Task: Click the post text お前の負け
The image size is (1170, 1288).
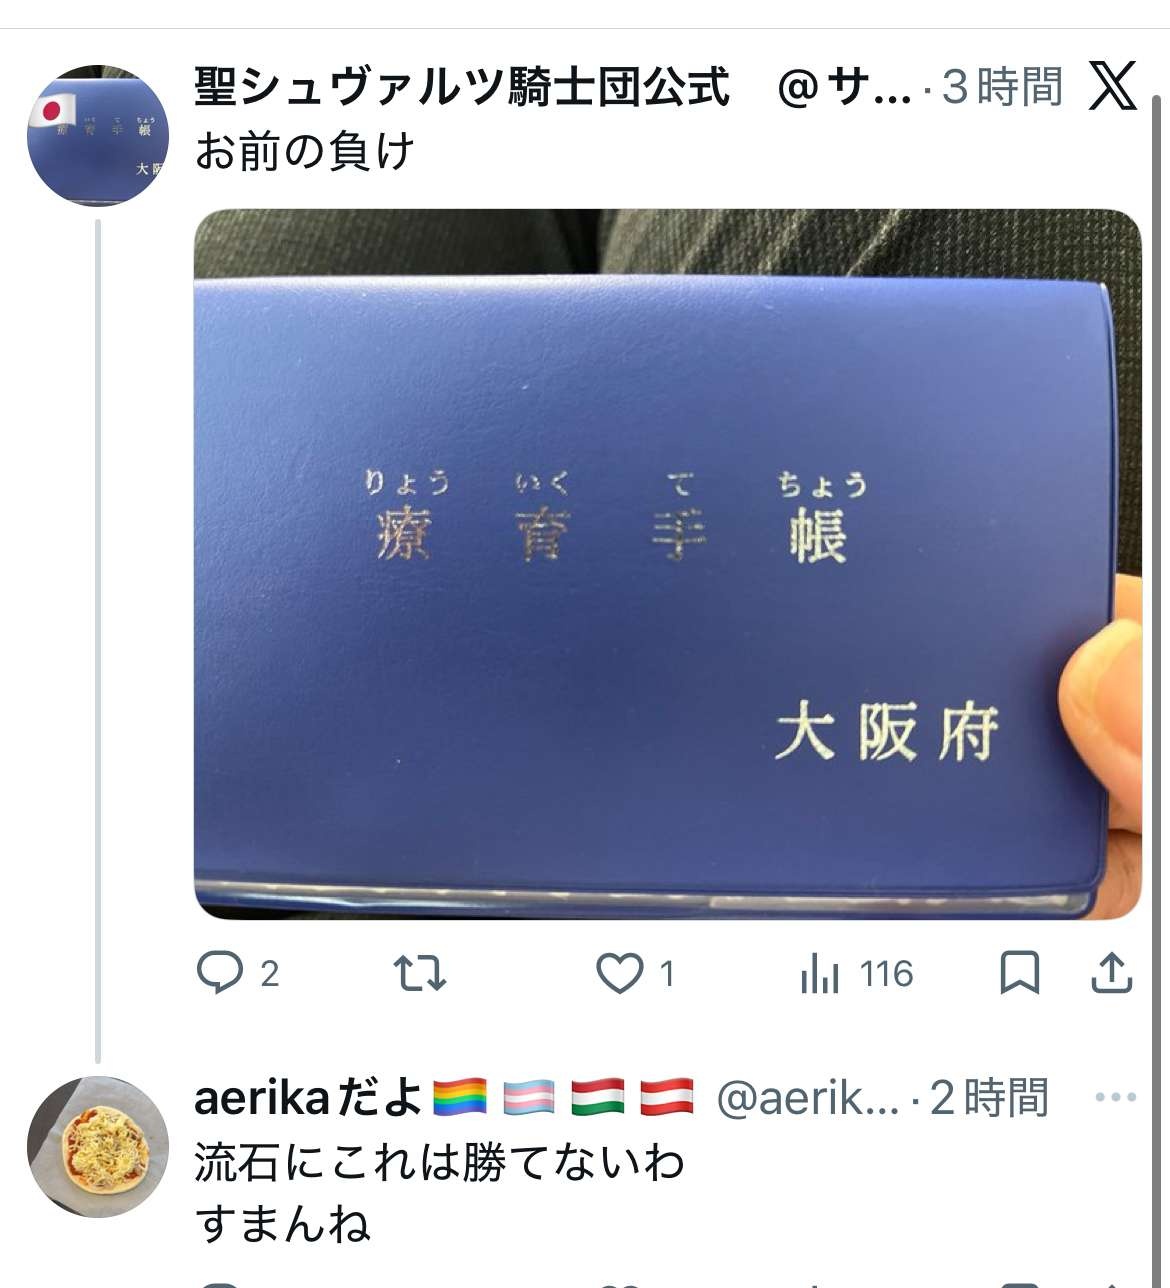Action: [304, 152]
